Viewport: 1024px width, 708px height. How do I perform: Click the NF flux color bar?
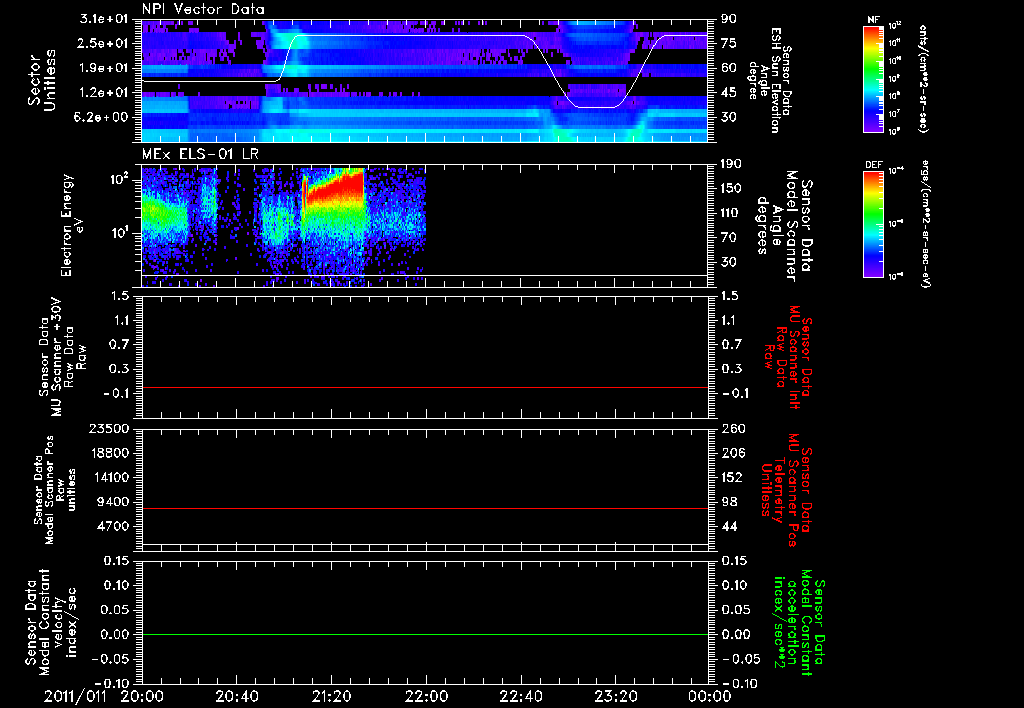[x=874, y=79]
